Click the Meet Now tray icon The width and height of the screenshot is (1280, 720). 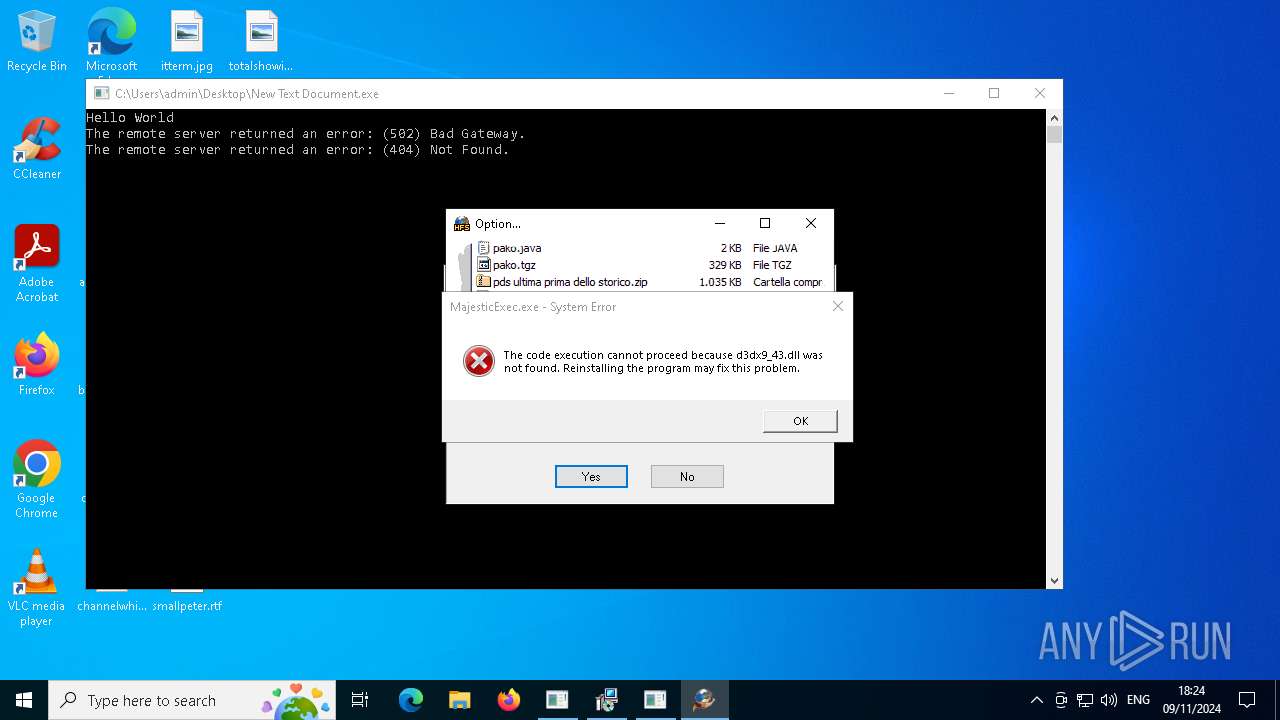pos(1061,700)
